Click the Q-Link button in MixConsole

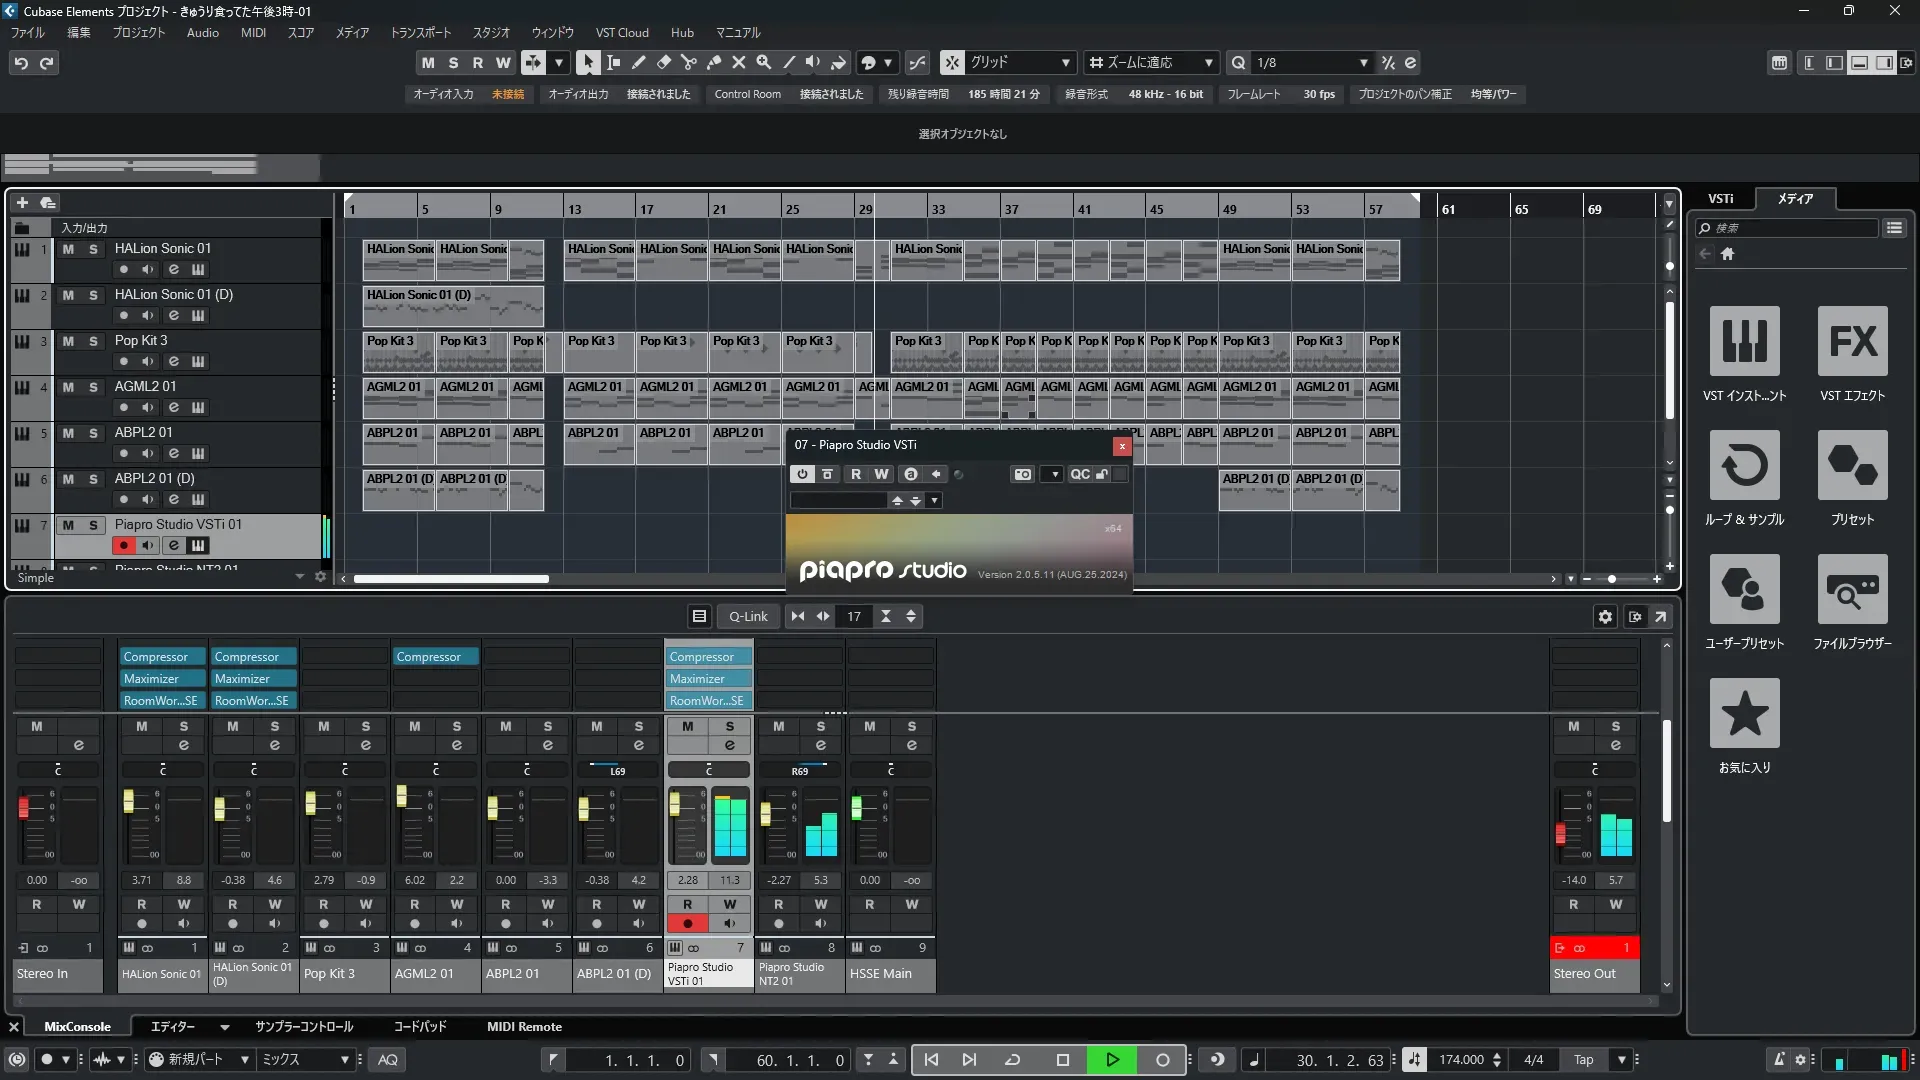point(747,616)
